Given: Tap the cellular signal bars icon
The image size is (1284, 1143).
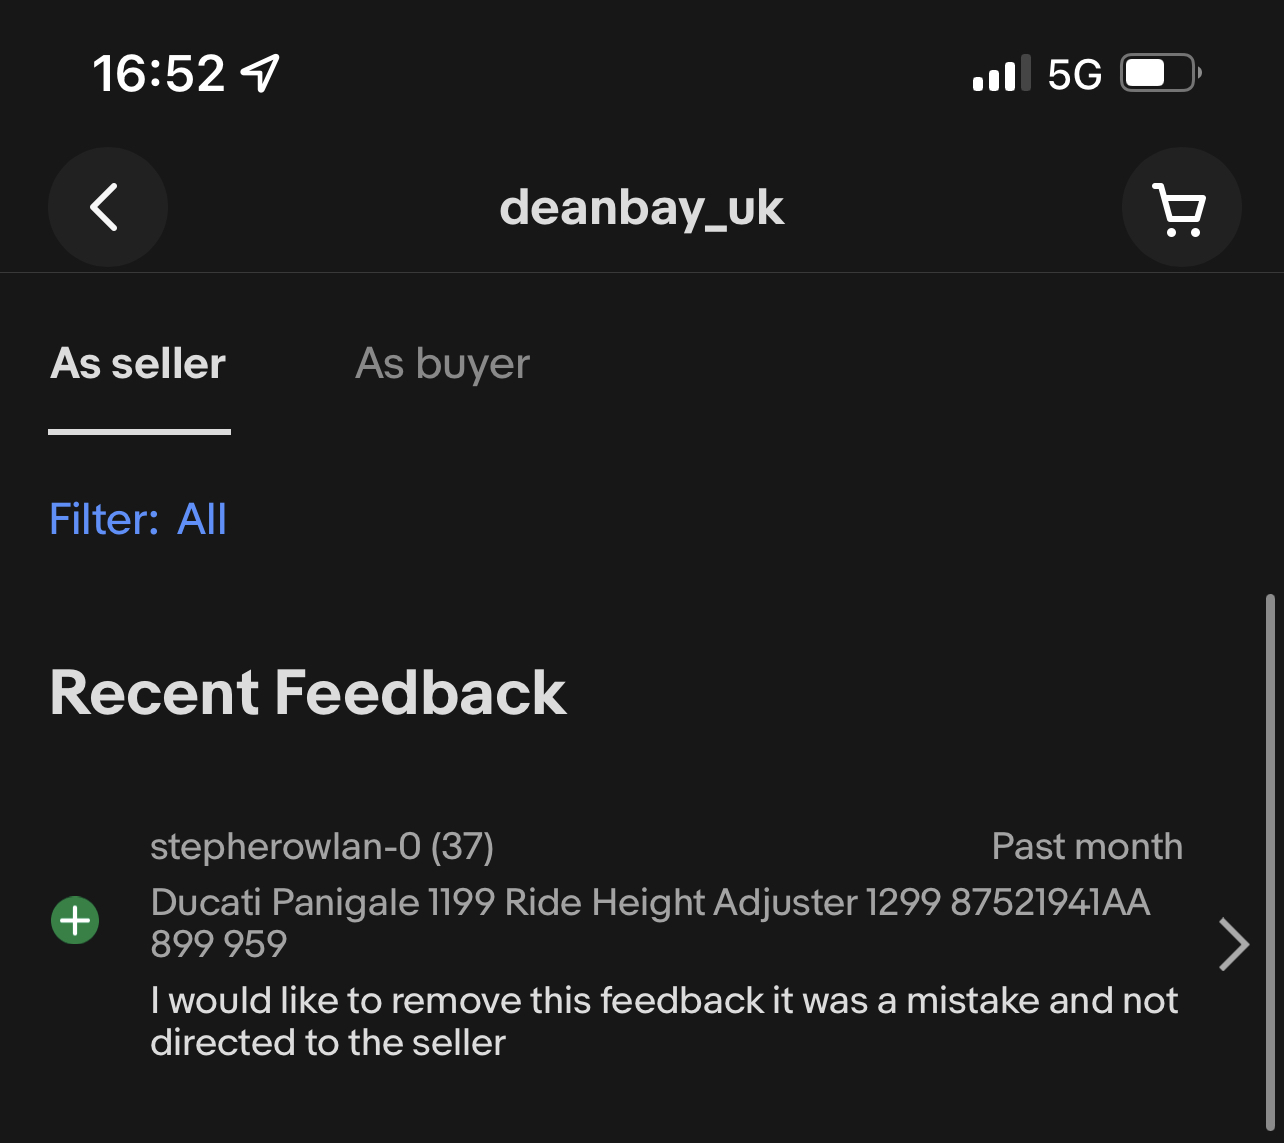Looking at the screenshot, I should (x=1001, y=75).
